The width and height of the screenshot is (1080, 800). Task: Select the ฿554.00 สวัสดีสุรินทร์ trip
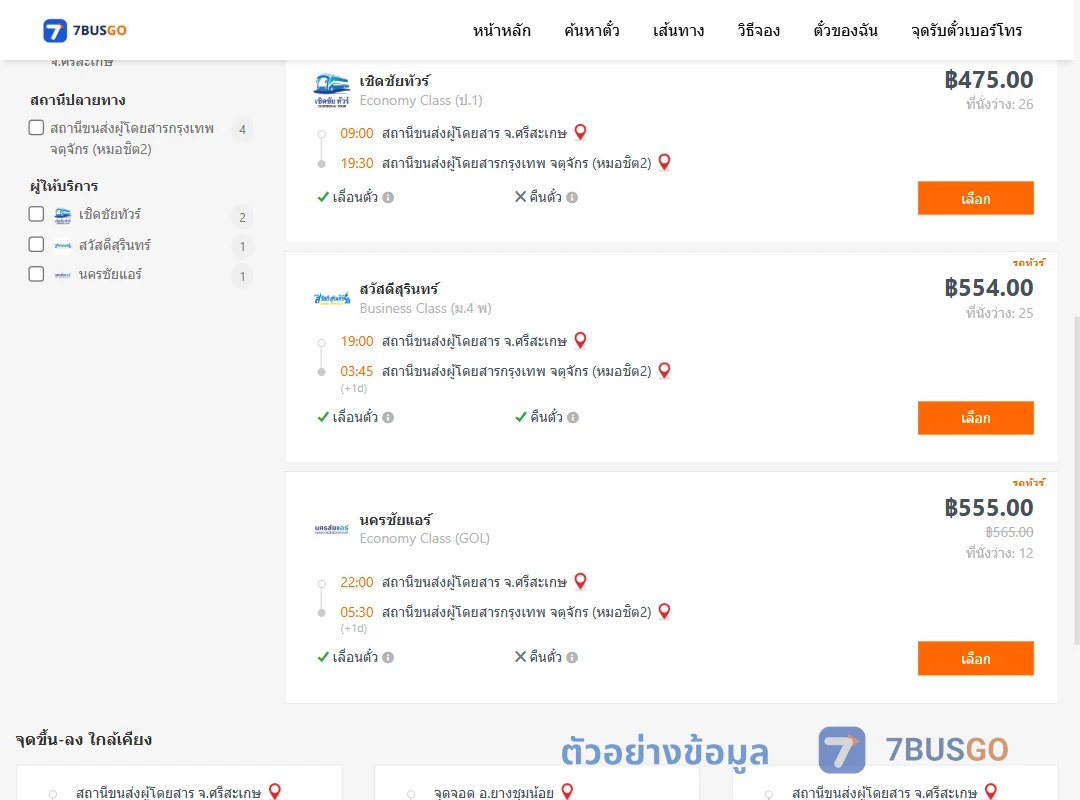coord(975,418)
